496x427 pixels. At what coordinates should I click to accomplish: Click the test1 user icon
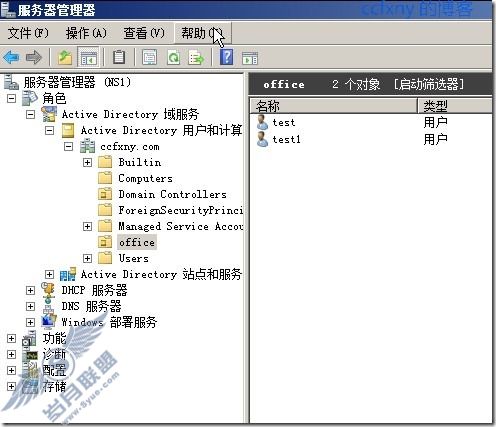262,139
